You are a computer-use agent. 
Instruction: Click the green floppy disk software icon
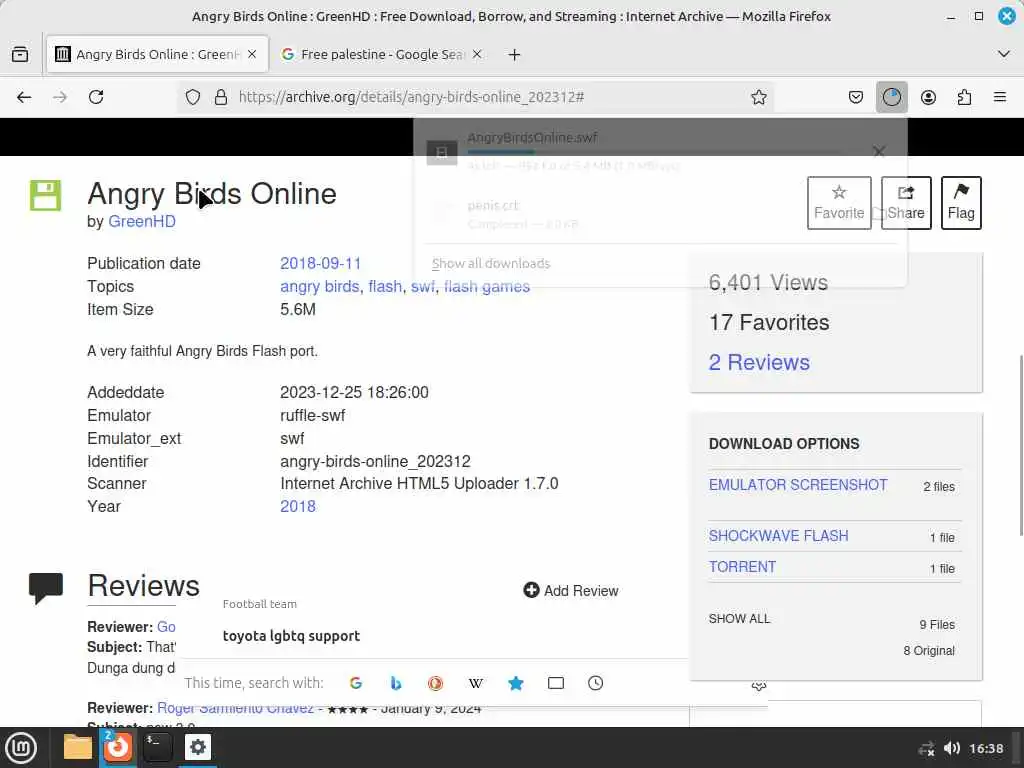pos(45,195)
